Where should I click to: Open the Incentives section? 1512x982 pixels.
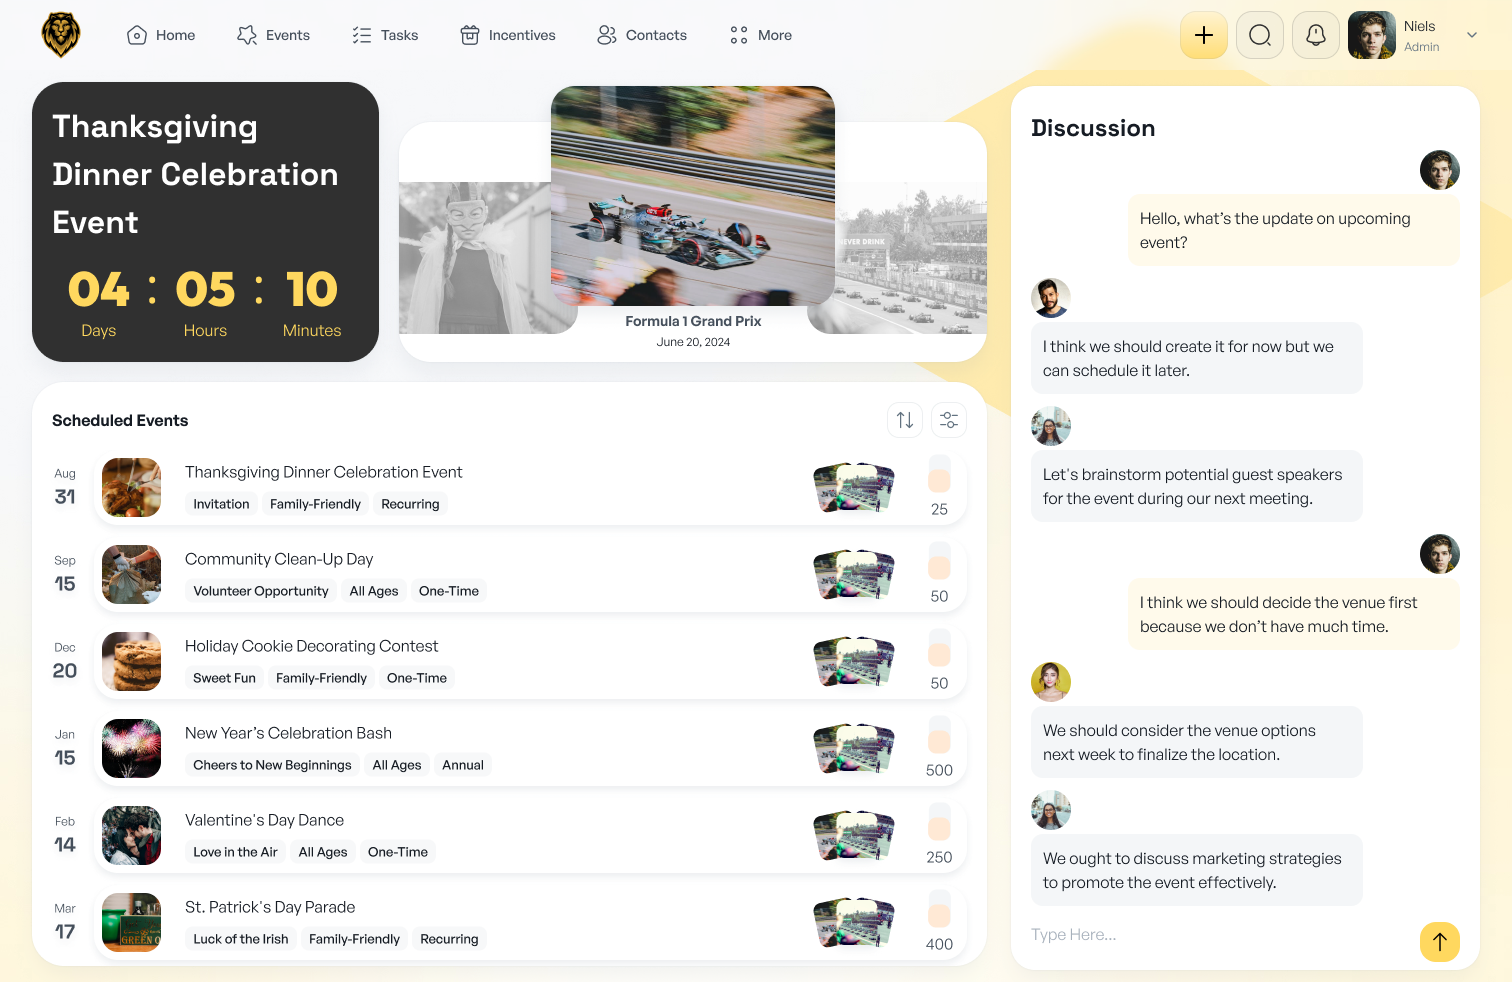point(508,35)
